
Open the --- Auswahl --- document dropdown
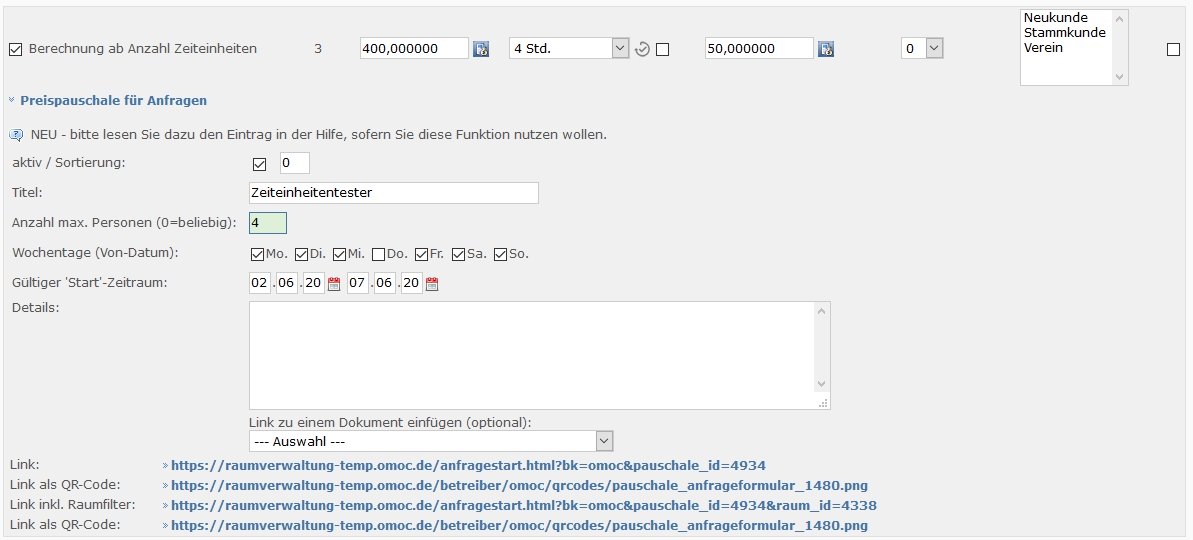[431, 441]
